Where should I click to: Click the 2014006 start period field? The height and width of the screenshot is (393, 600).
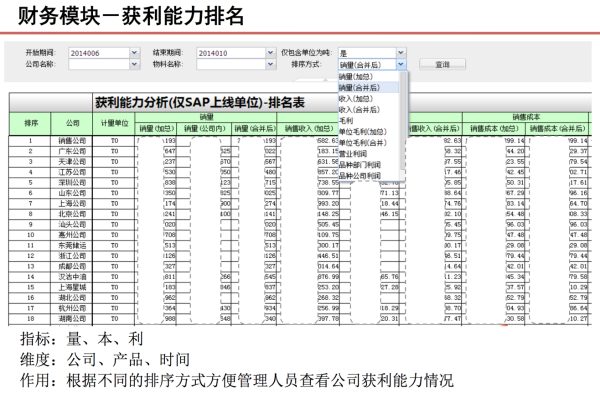coord(99,53)
